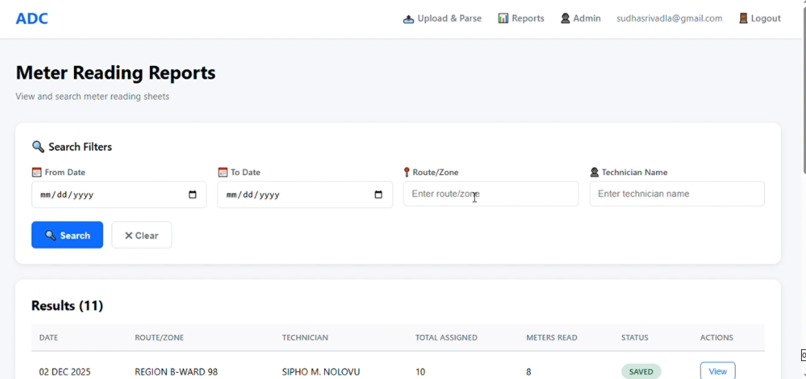Click the magnifier icon next to Search Filters

coord(38,147)
